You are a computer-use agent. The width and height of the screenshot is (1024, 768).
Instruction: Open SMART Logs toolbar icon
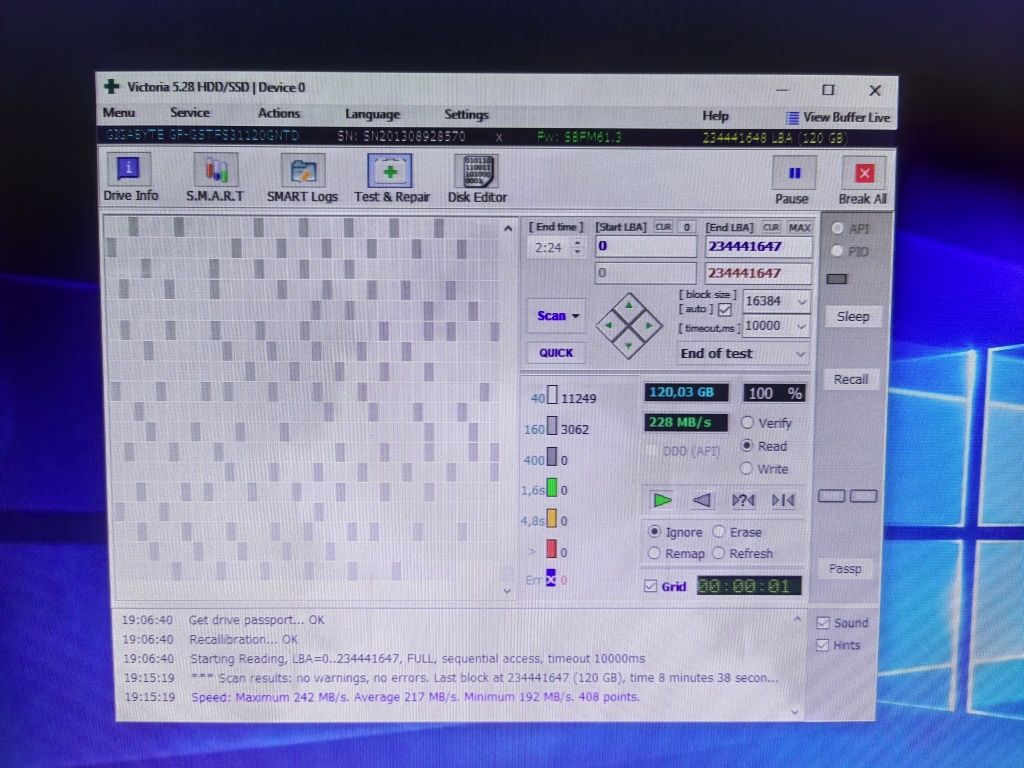(x=302, y=171)
